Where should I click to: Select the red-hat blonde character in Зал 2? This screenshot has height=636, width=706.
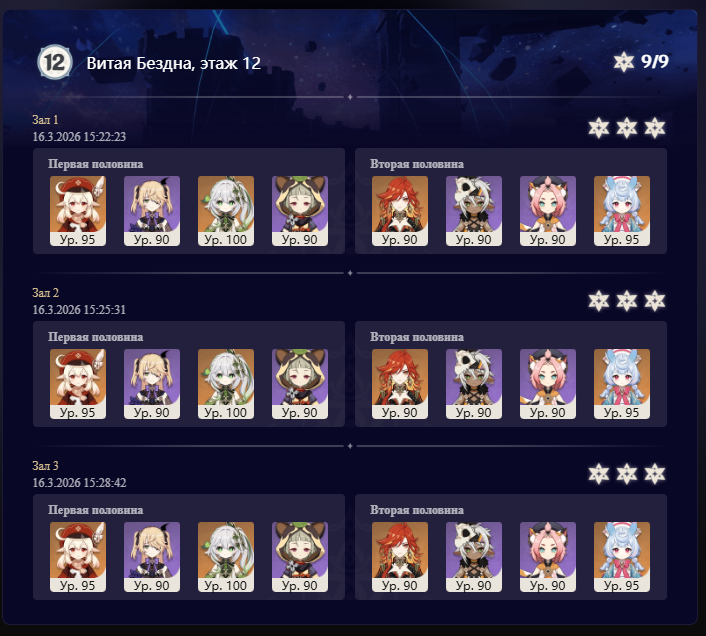click(78, 384)
